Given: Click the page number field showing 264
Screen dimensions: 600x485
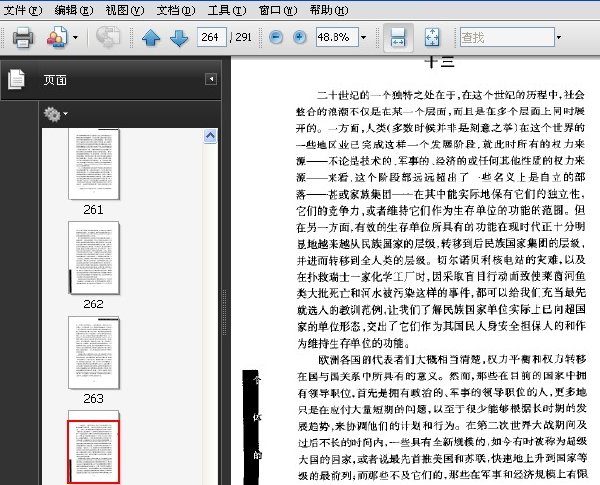Looking at the screenshot, I should pyautogui.click(x=212, y=37).
